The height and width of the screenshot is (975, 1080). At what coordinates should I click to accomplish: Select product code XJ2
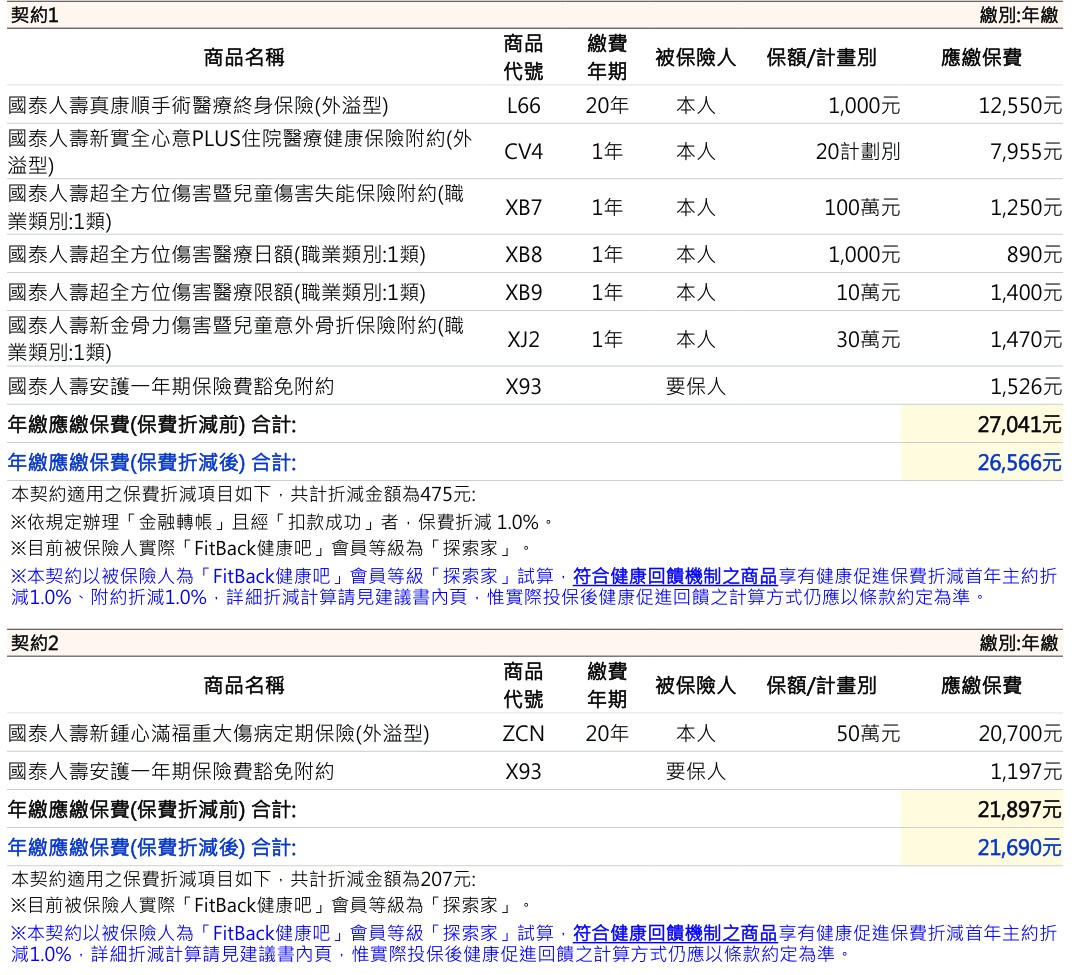(523, 339)
